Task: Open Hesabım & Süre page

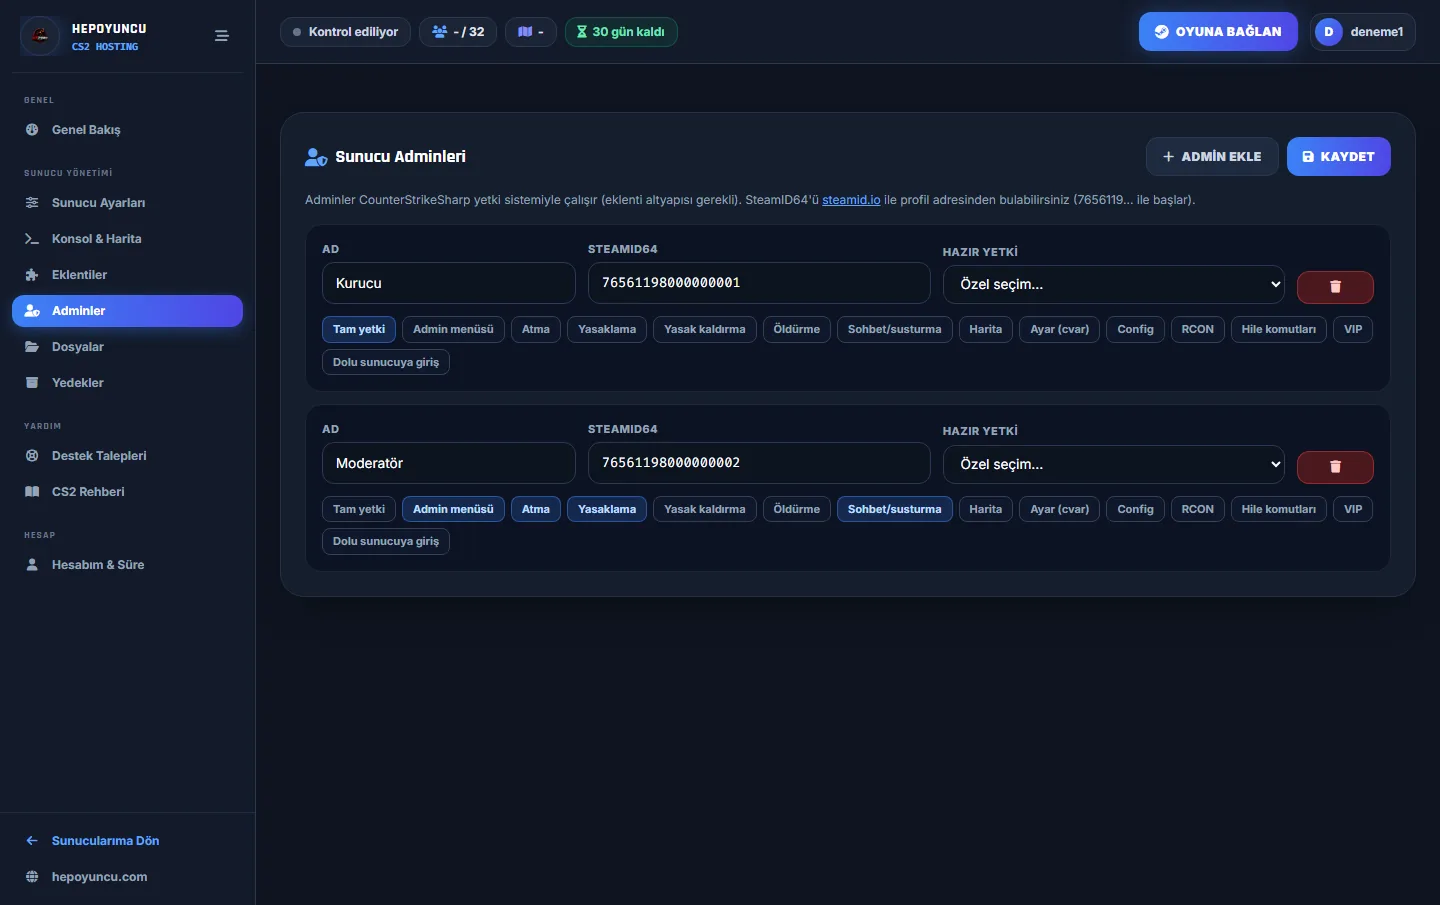Action: pos(127,565)
